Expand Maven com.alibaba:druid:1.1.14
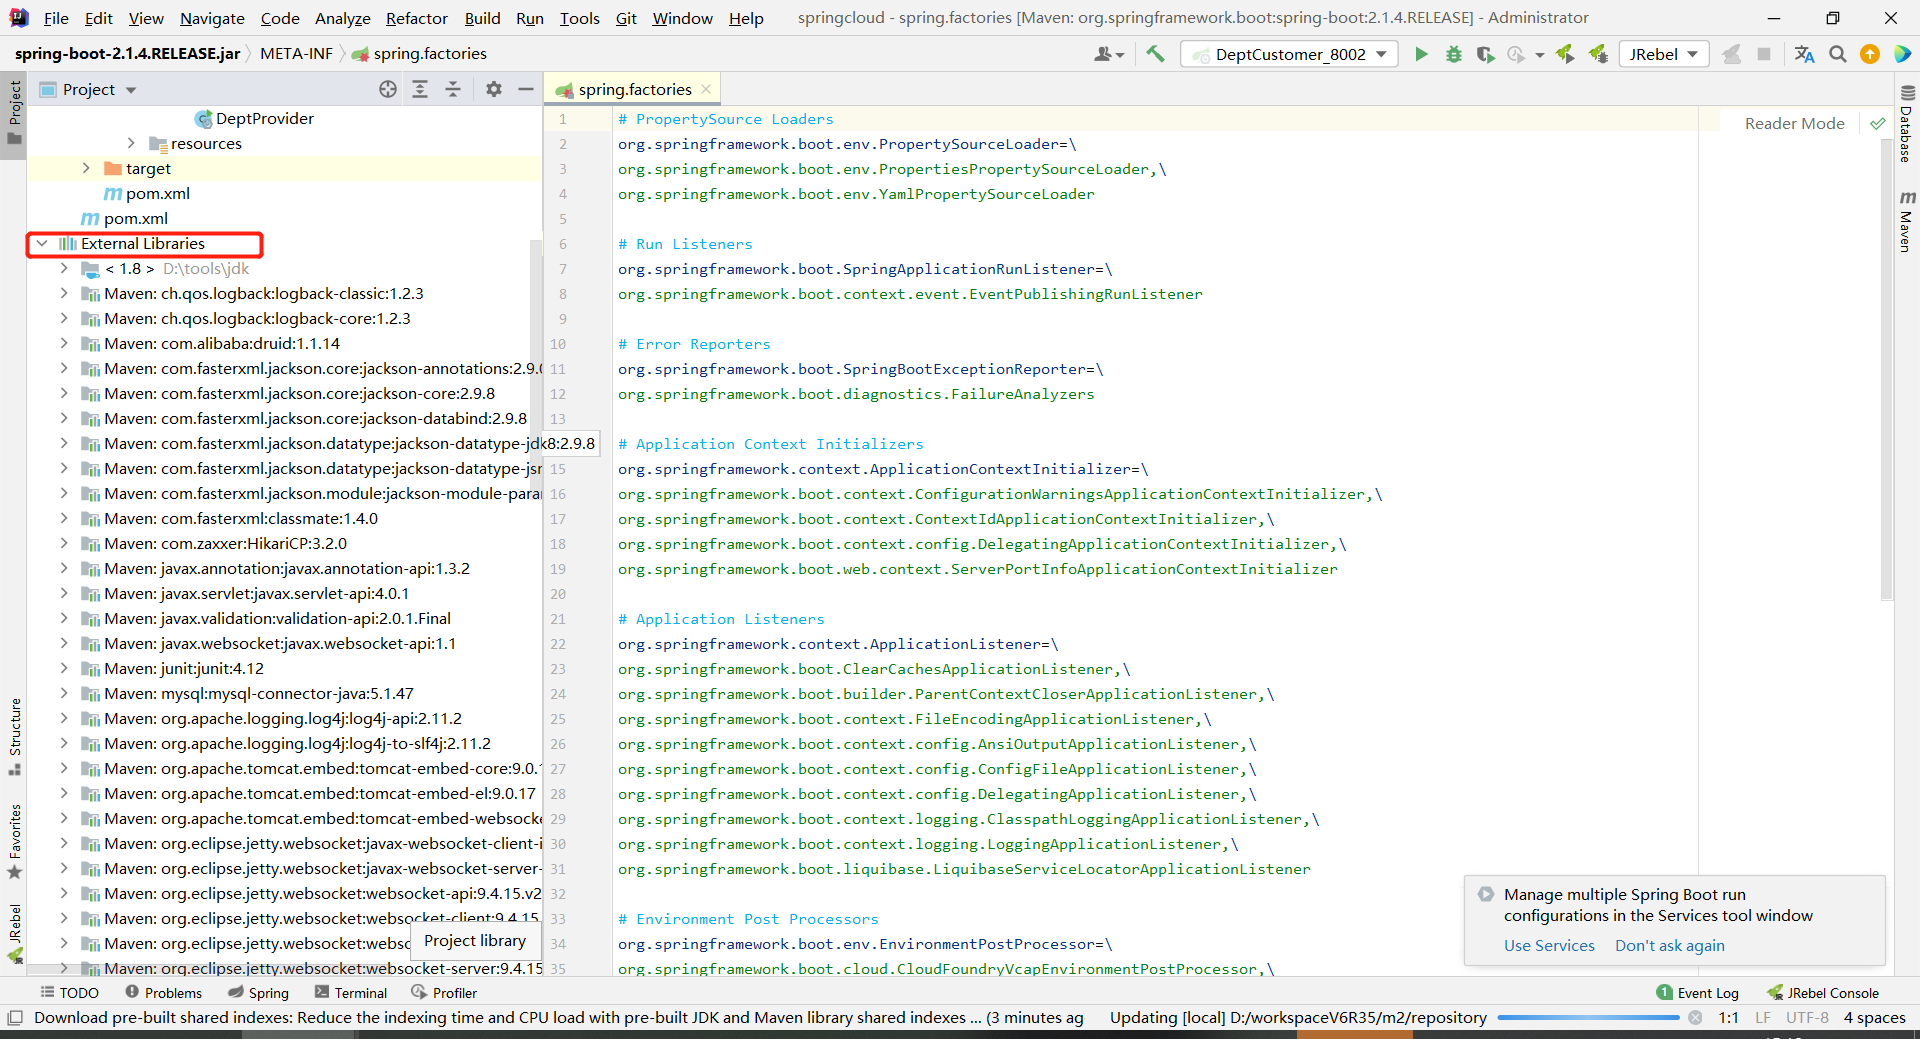This screenshot has height=1039, width=1920. (x=64, y=343)
